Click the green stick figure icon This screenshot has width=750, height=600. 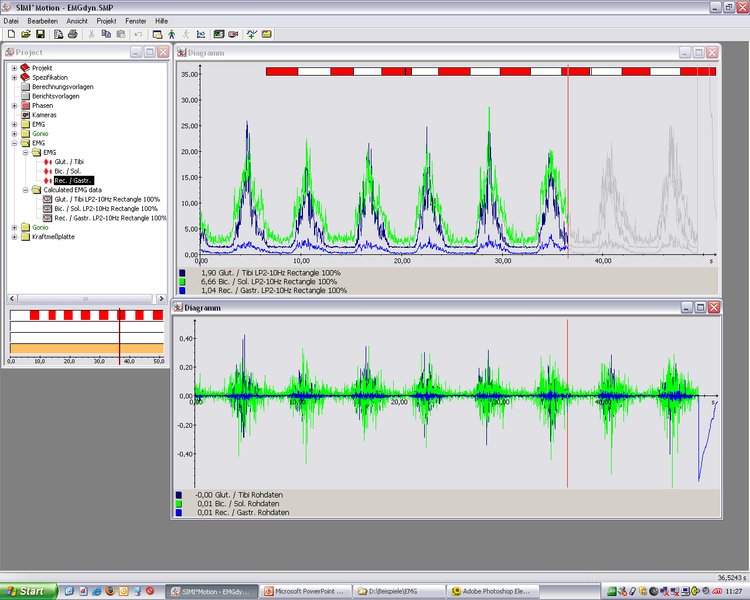click(x=171, y=34)
